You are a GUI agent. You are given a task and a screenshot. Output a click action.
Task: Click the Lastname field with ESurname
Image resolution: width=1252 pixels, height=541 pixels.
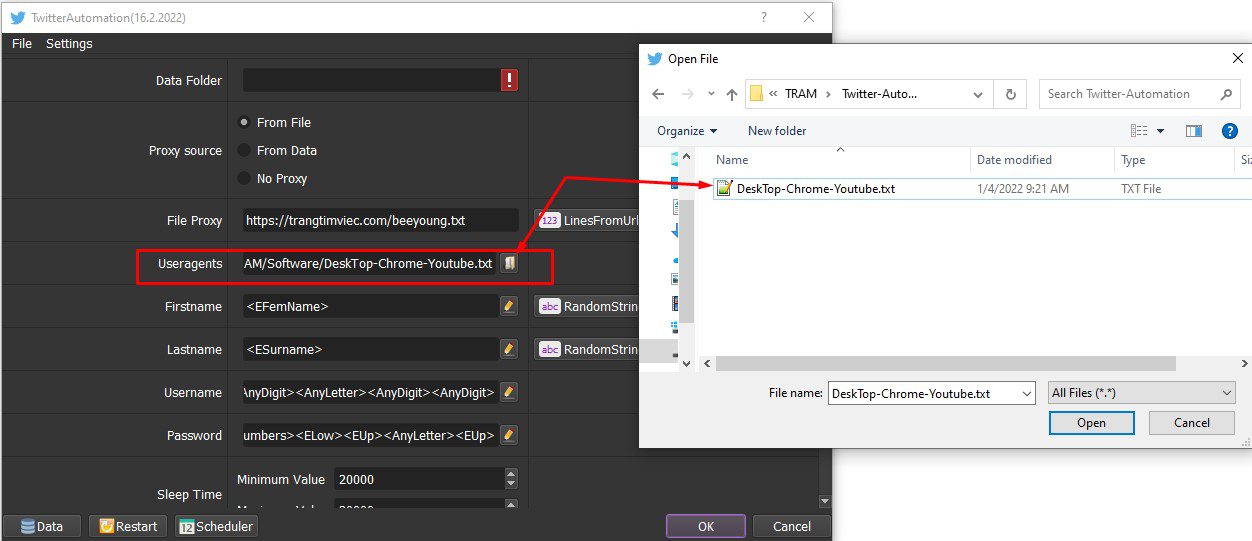pos(371,349)
